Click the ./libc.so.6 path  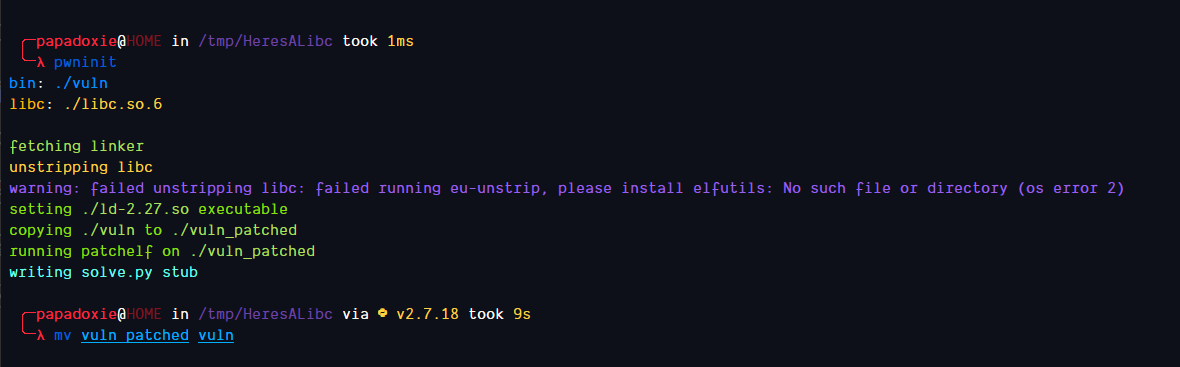[x=113, y=105]
